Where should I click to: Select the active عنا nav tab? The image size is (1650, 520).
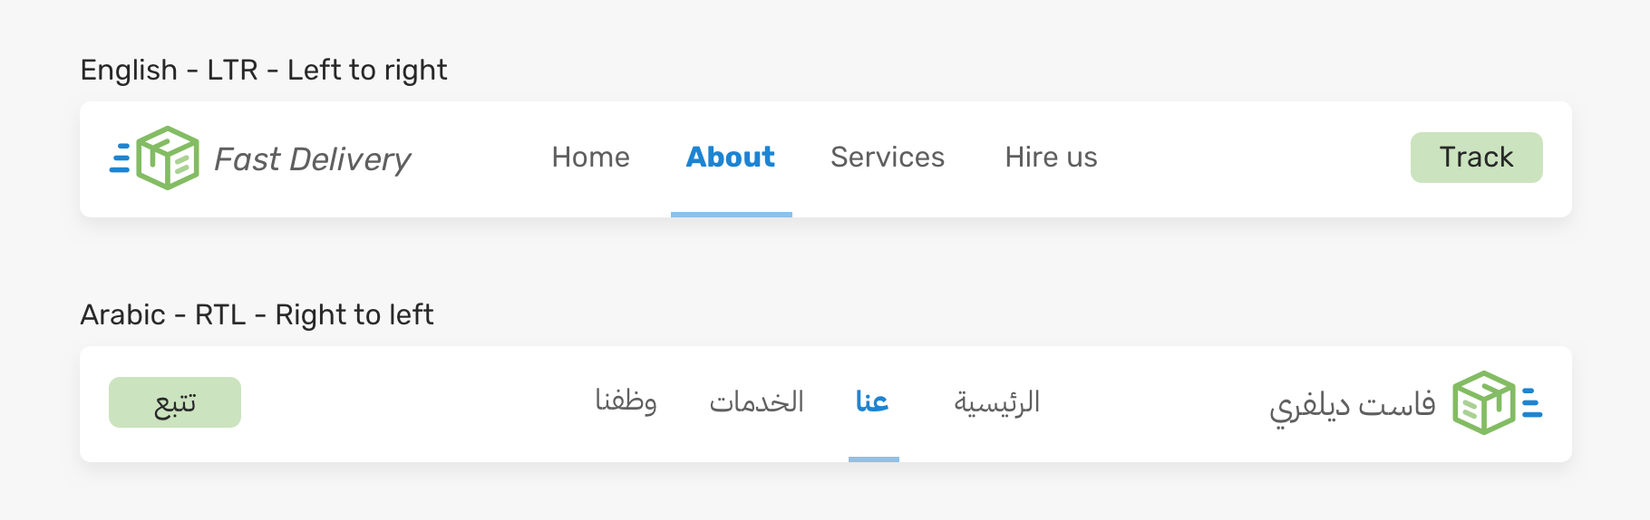pos(872,402)
